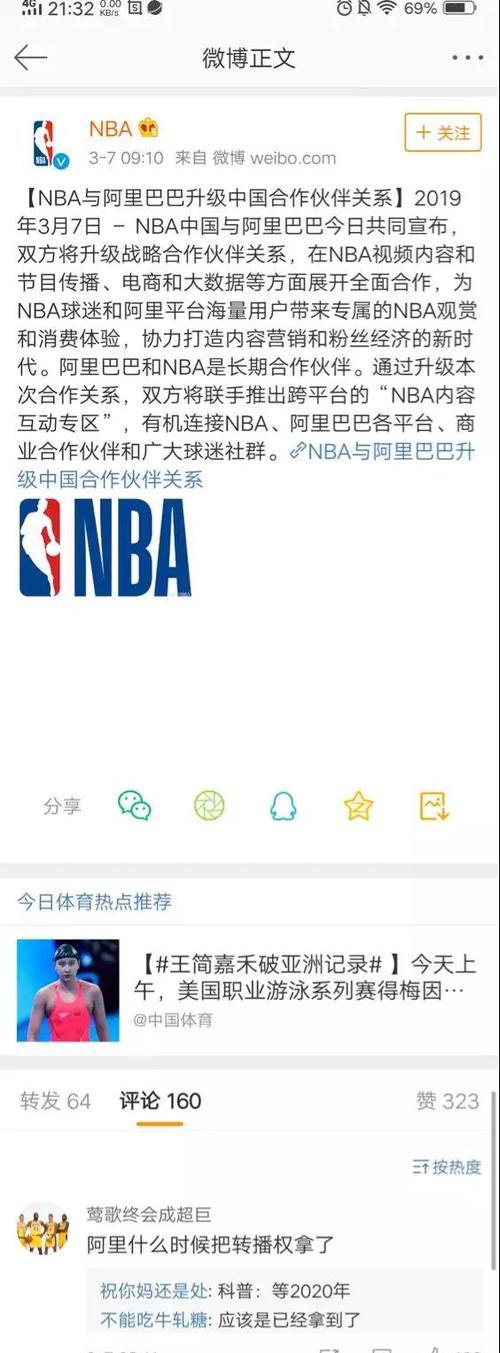Open commenter 莺歌终会成超巨 avatar
Screen dimensions: 500x1353
pyautogui.click(x=44, y=1228)
